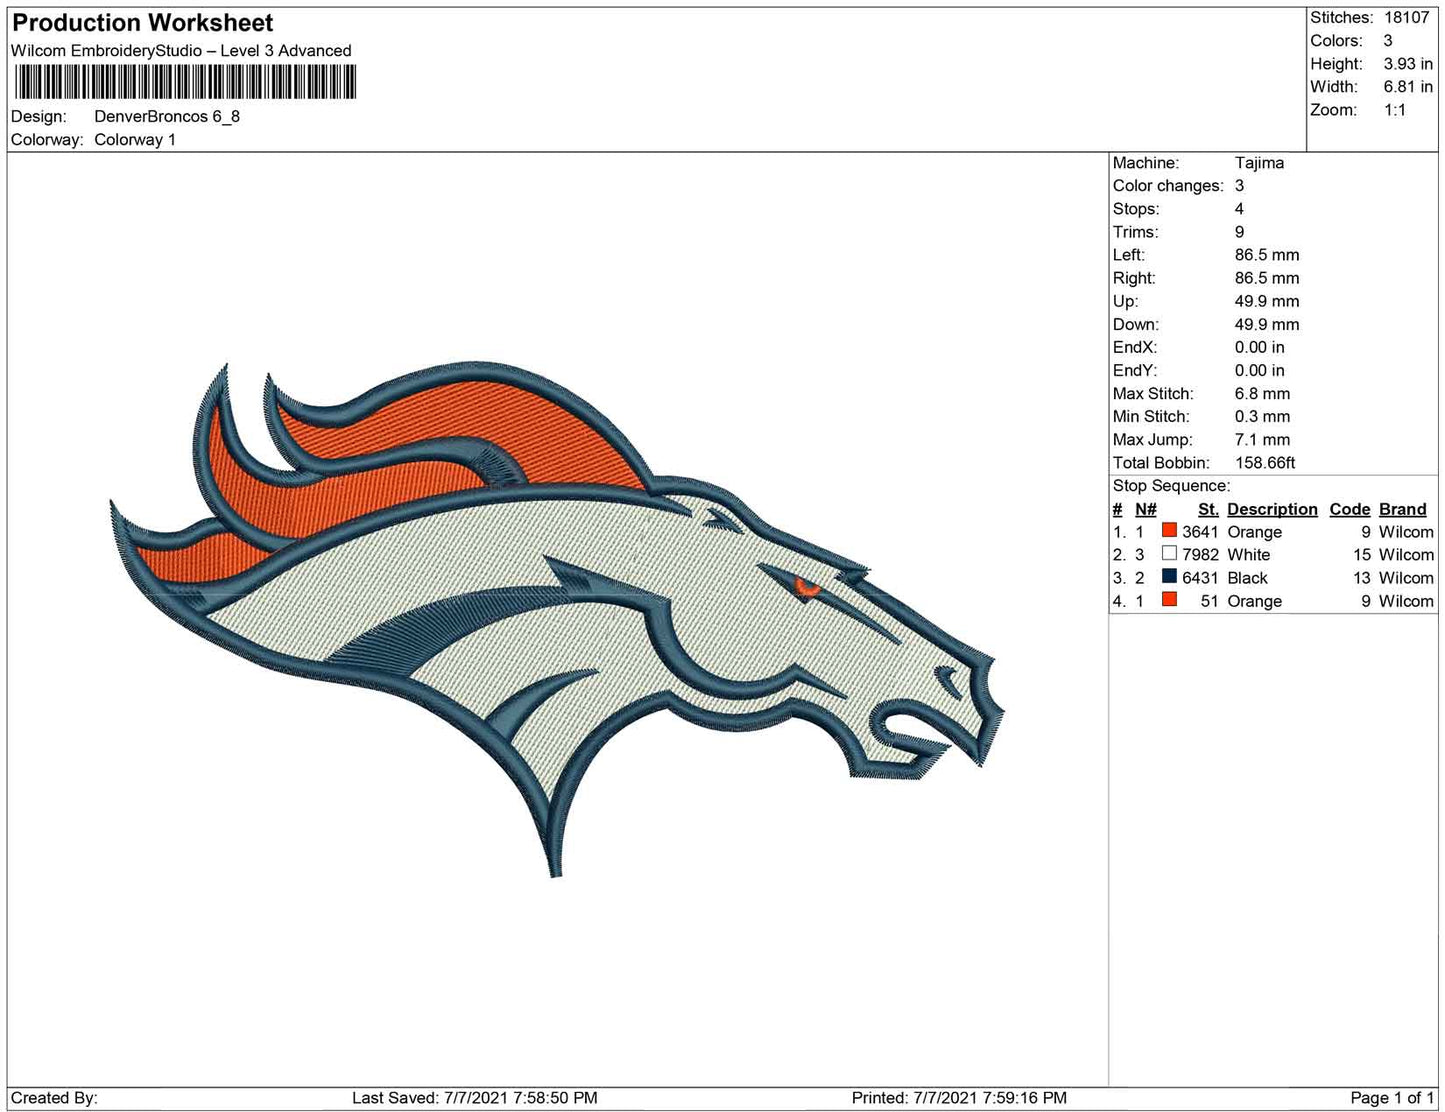Click the orange swatch in stop sequence row 1
Screen dimensions: 1445x1112
coord(1167,531)
